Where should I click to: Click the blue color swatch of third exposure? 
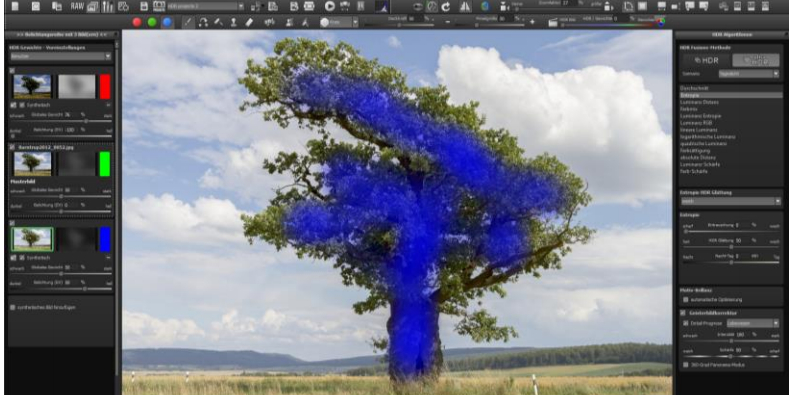[105, 239]
